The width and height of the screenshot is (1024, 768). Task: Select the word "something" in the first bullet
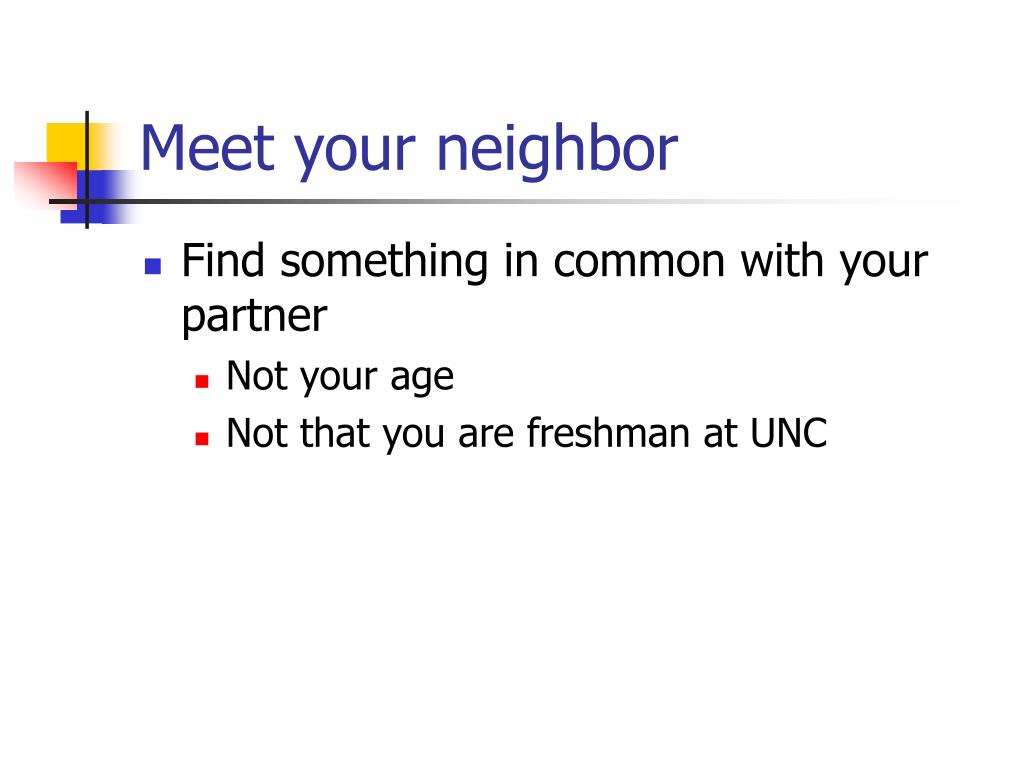coord(384,261)
